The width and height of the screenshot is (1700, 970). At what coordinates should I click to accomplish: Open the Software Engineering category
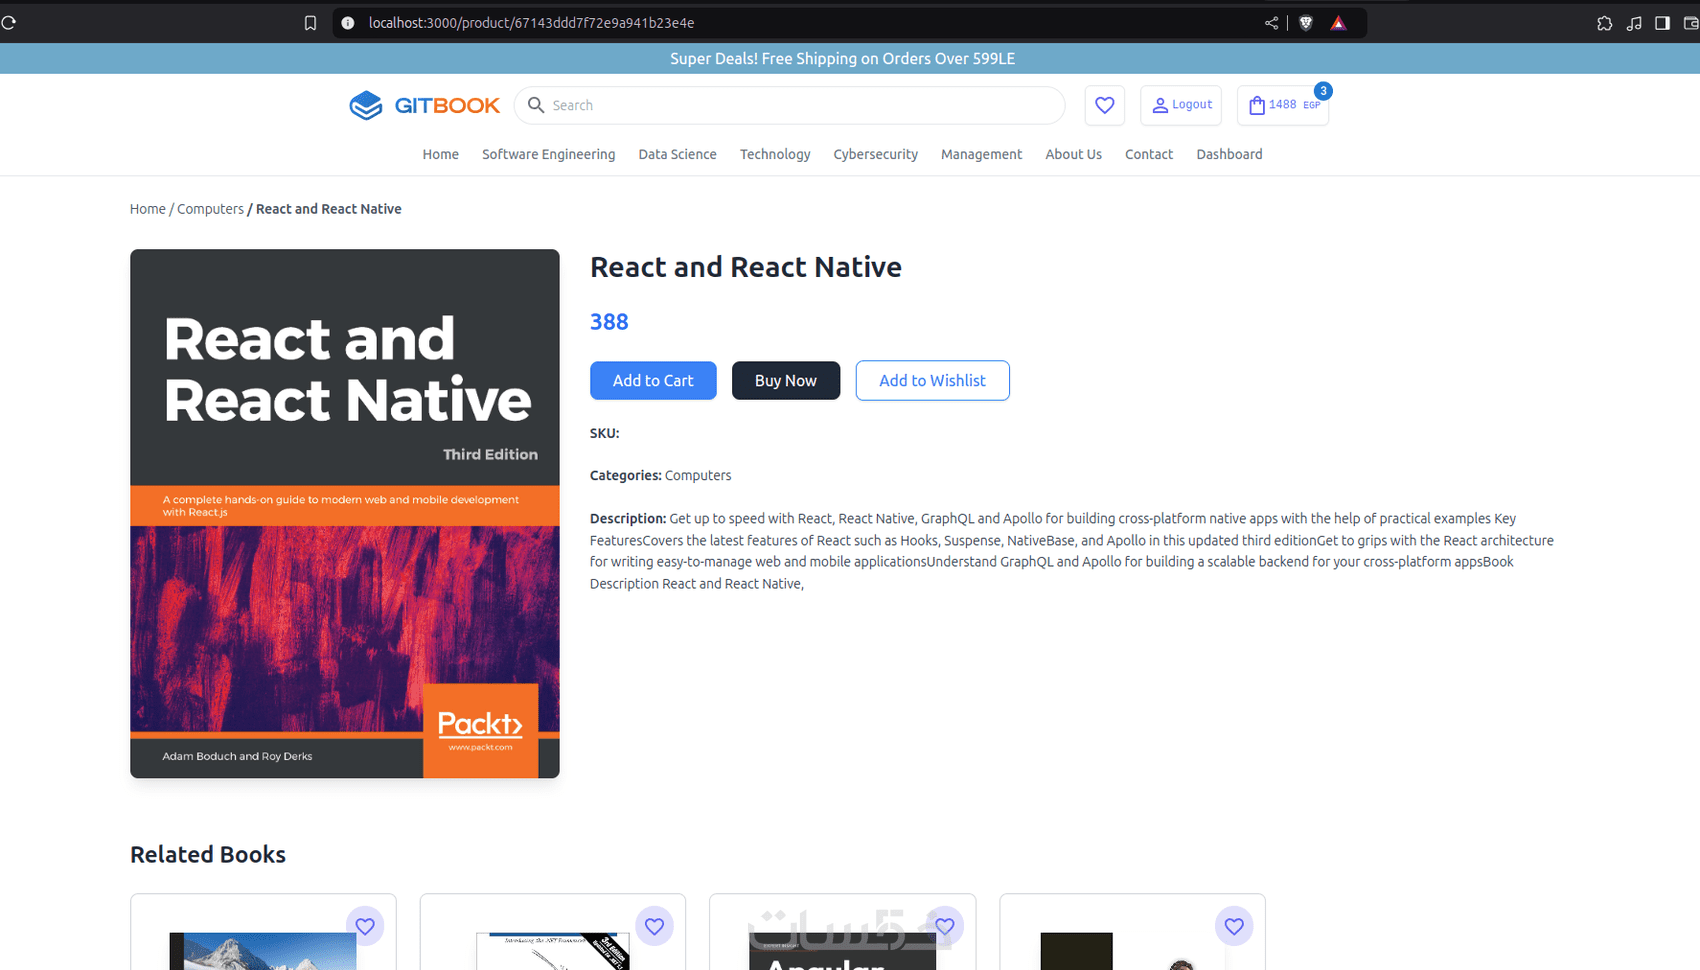548,154
